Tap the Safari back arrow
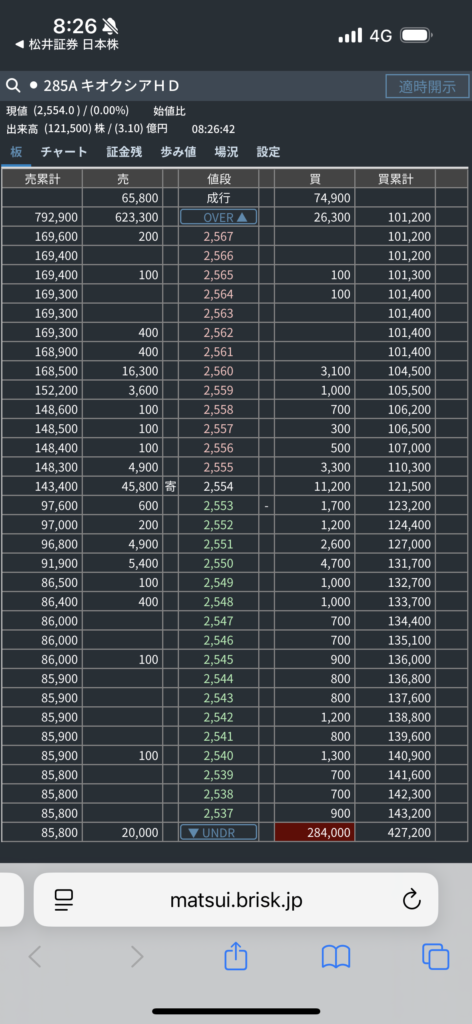The width and height of the screenshot is (472, 1024). (35, 957)
